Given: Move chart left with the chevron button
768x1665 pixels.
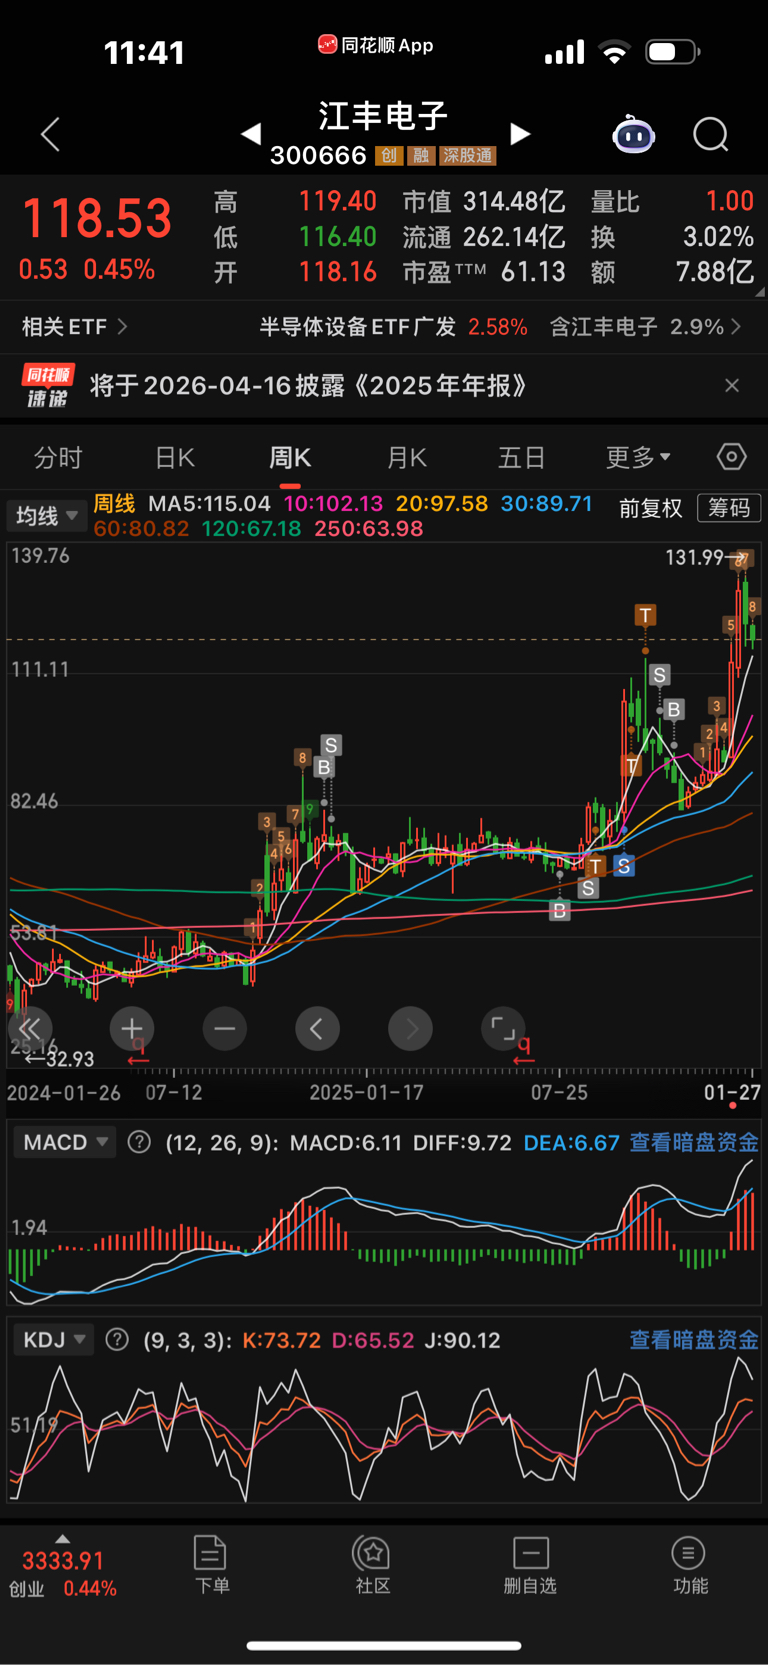Looking at the screenshot, I should point(317,1028).
